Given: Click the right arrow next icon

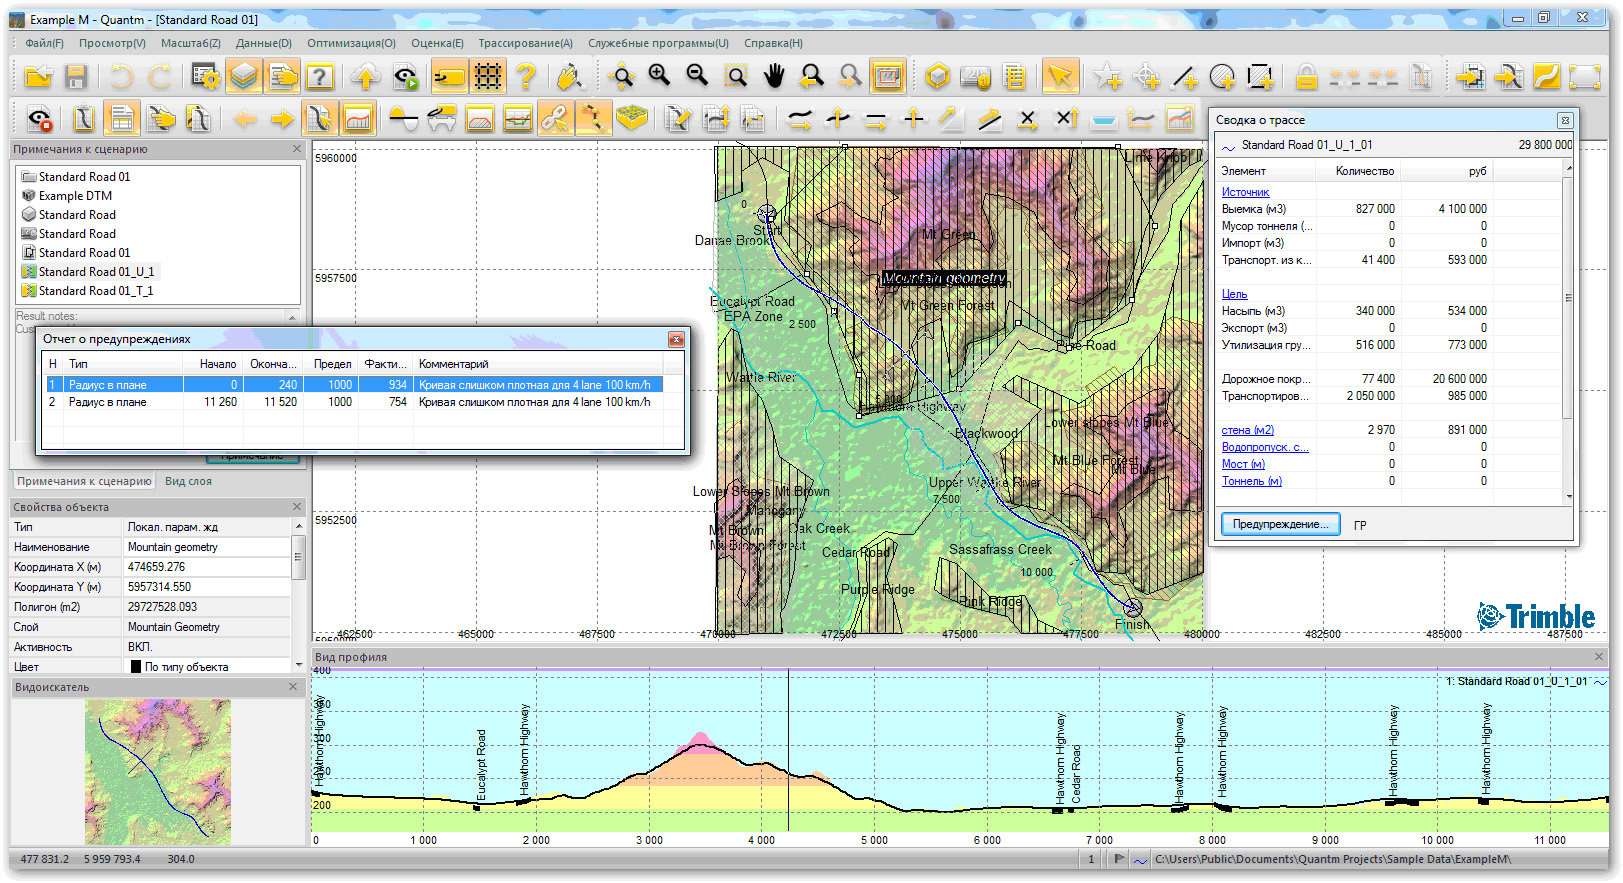Looking at the screenshot, I should click(282, 120).
